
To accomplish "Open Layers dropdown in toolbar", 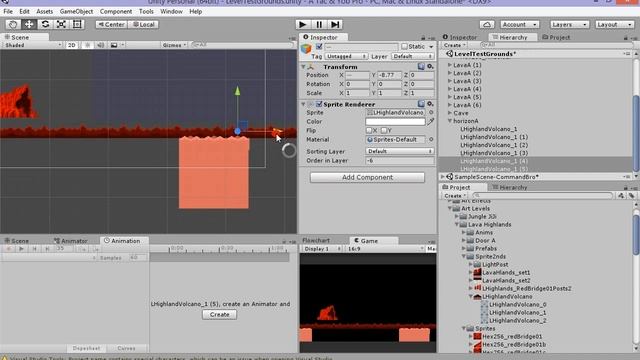I will (569, 24).
